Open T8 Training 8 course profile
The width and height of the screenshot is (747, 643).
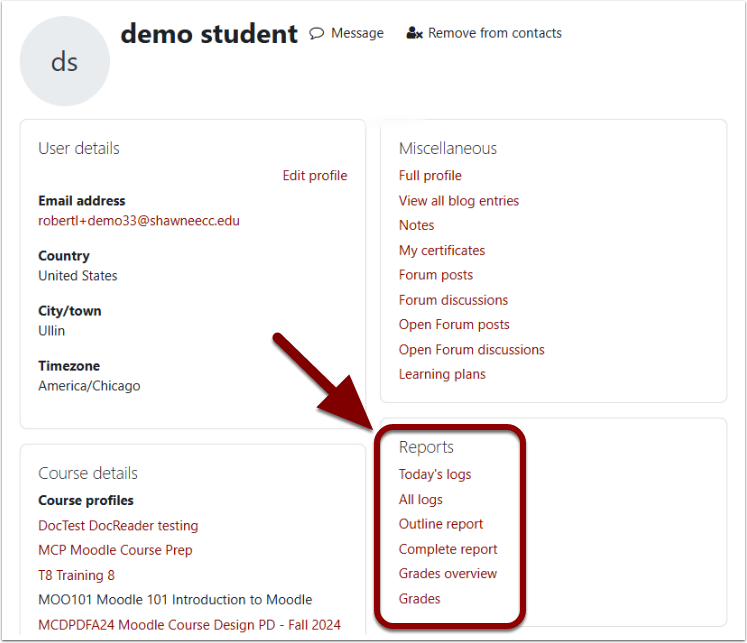76,576
